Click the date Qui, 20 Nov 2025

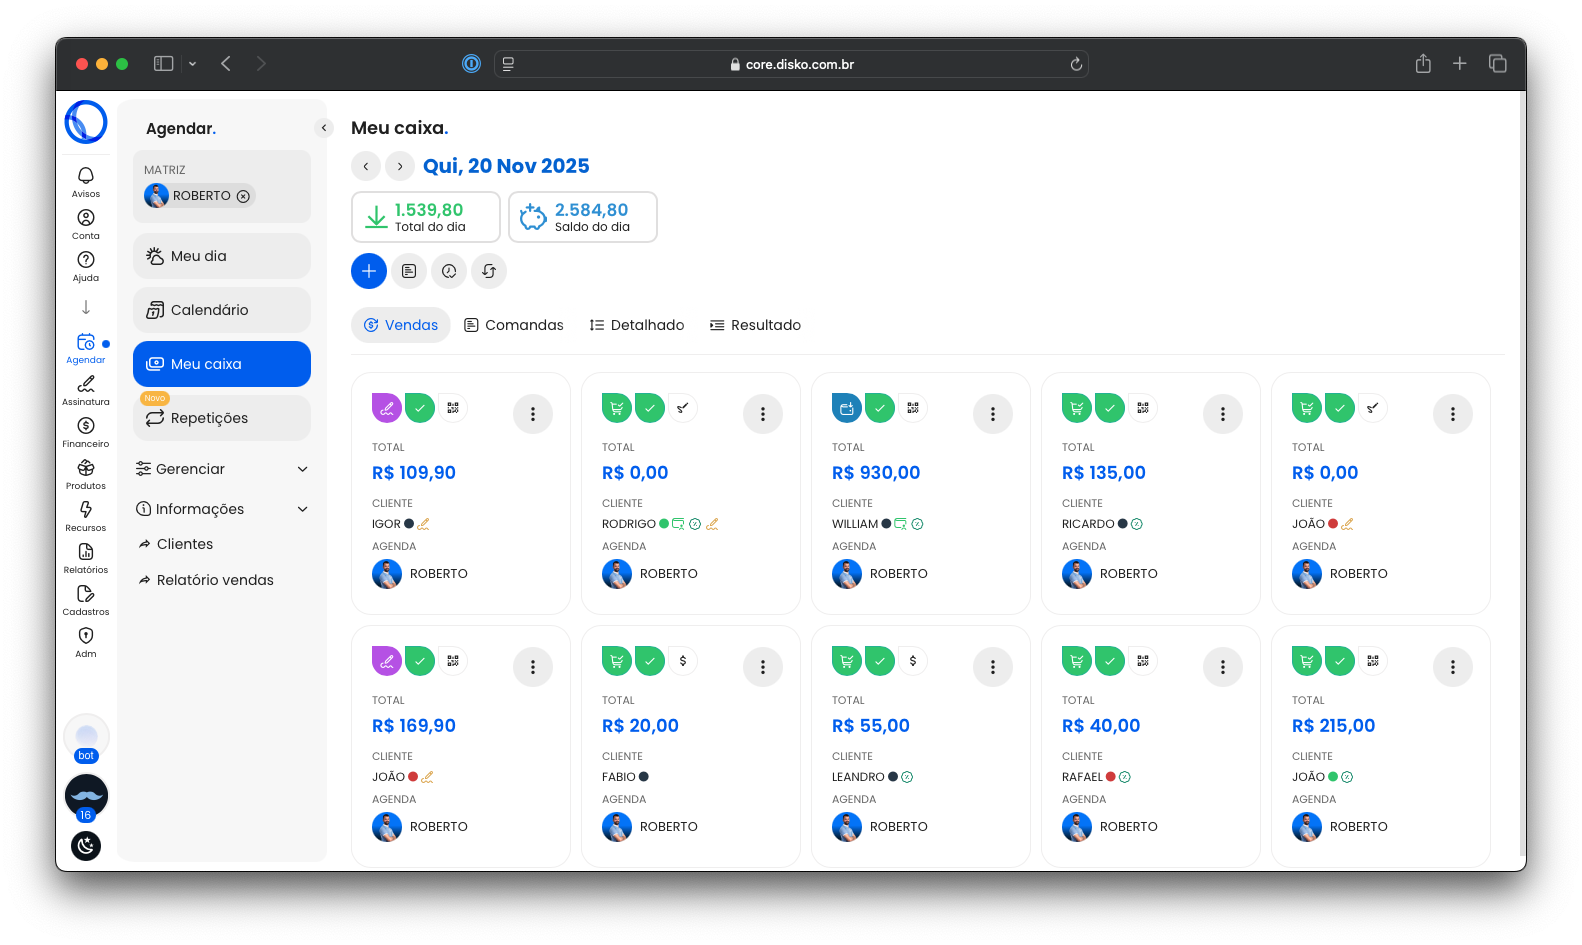tap(506, 166)
